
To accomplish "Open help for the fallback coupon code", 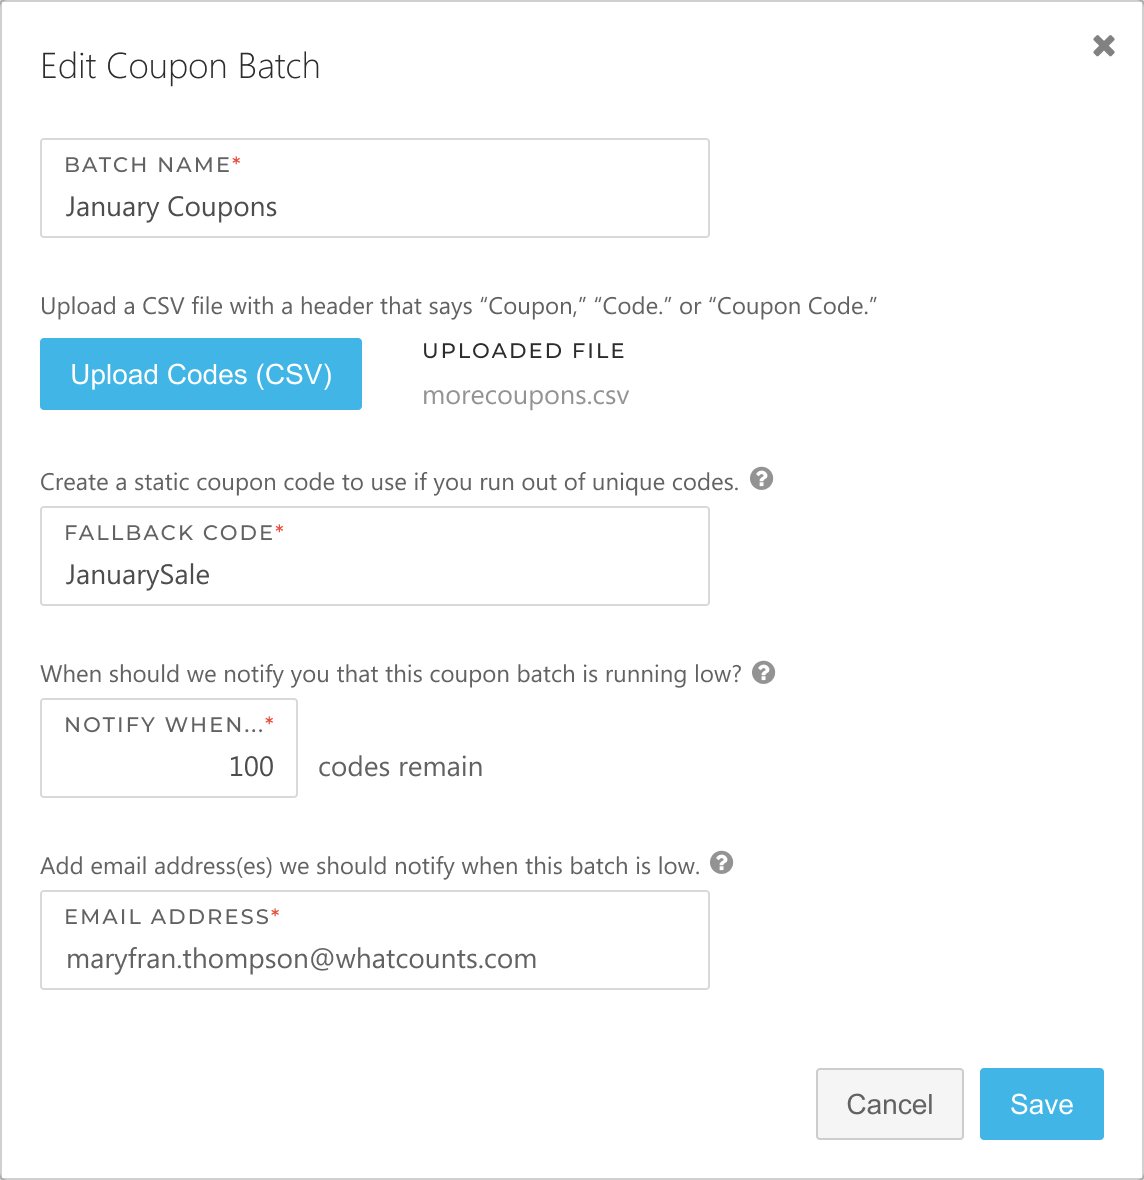I will tap(761, 479).
